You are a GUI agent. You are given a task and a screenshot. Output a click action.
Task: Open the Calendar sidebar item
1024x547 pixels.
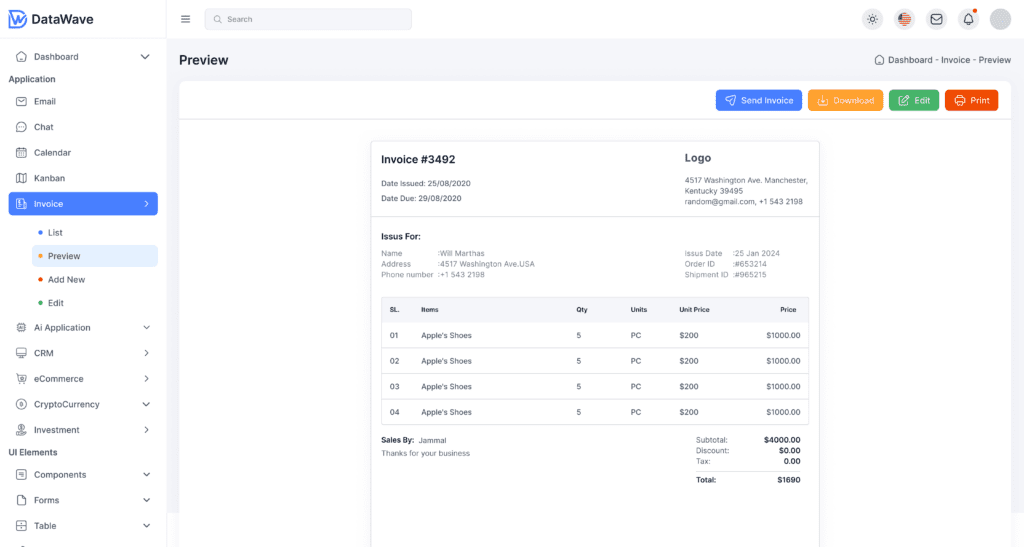52,153
